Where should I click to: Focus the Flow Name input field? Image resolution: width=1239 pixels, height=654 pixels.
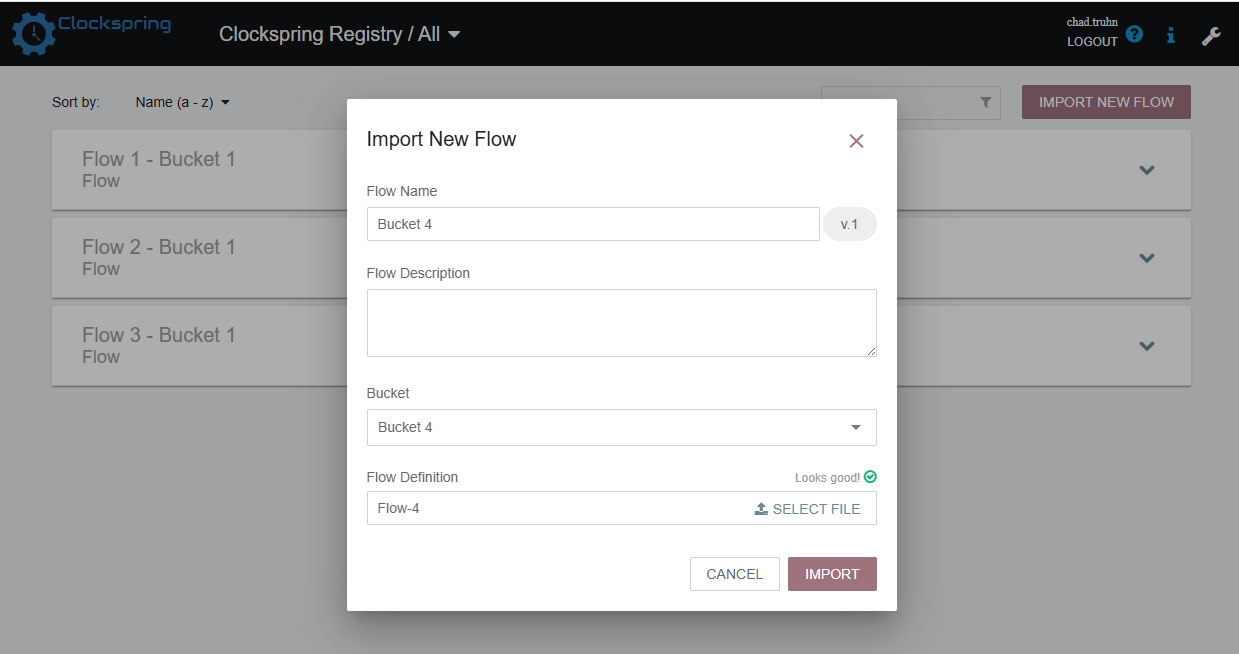coord(593,224)
